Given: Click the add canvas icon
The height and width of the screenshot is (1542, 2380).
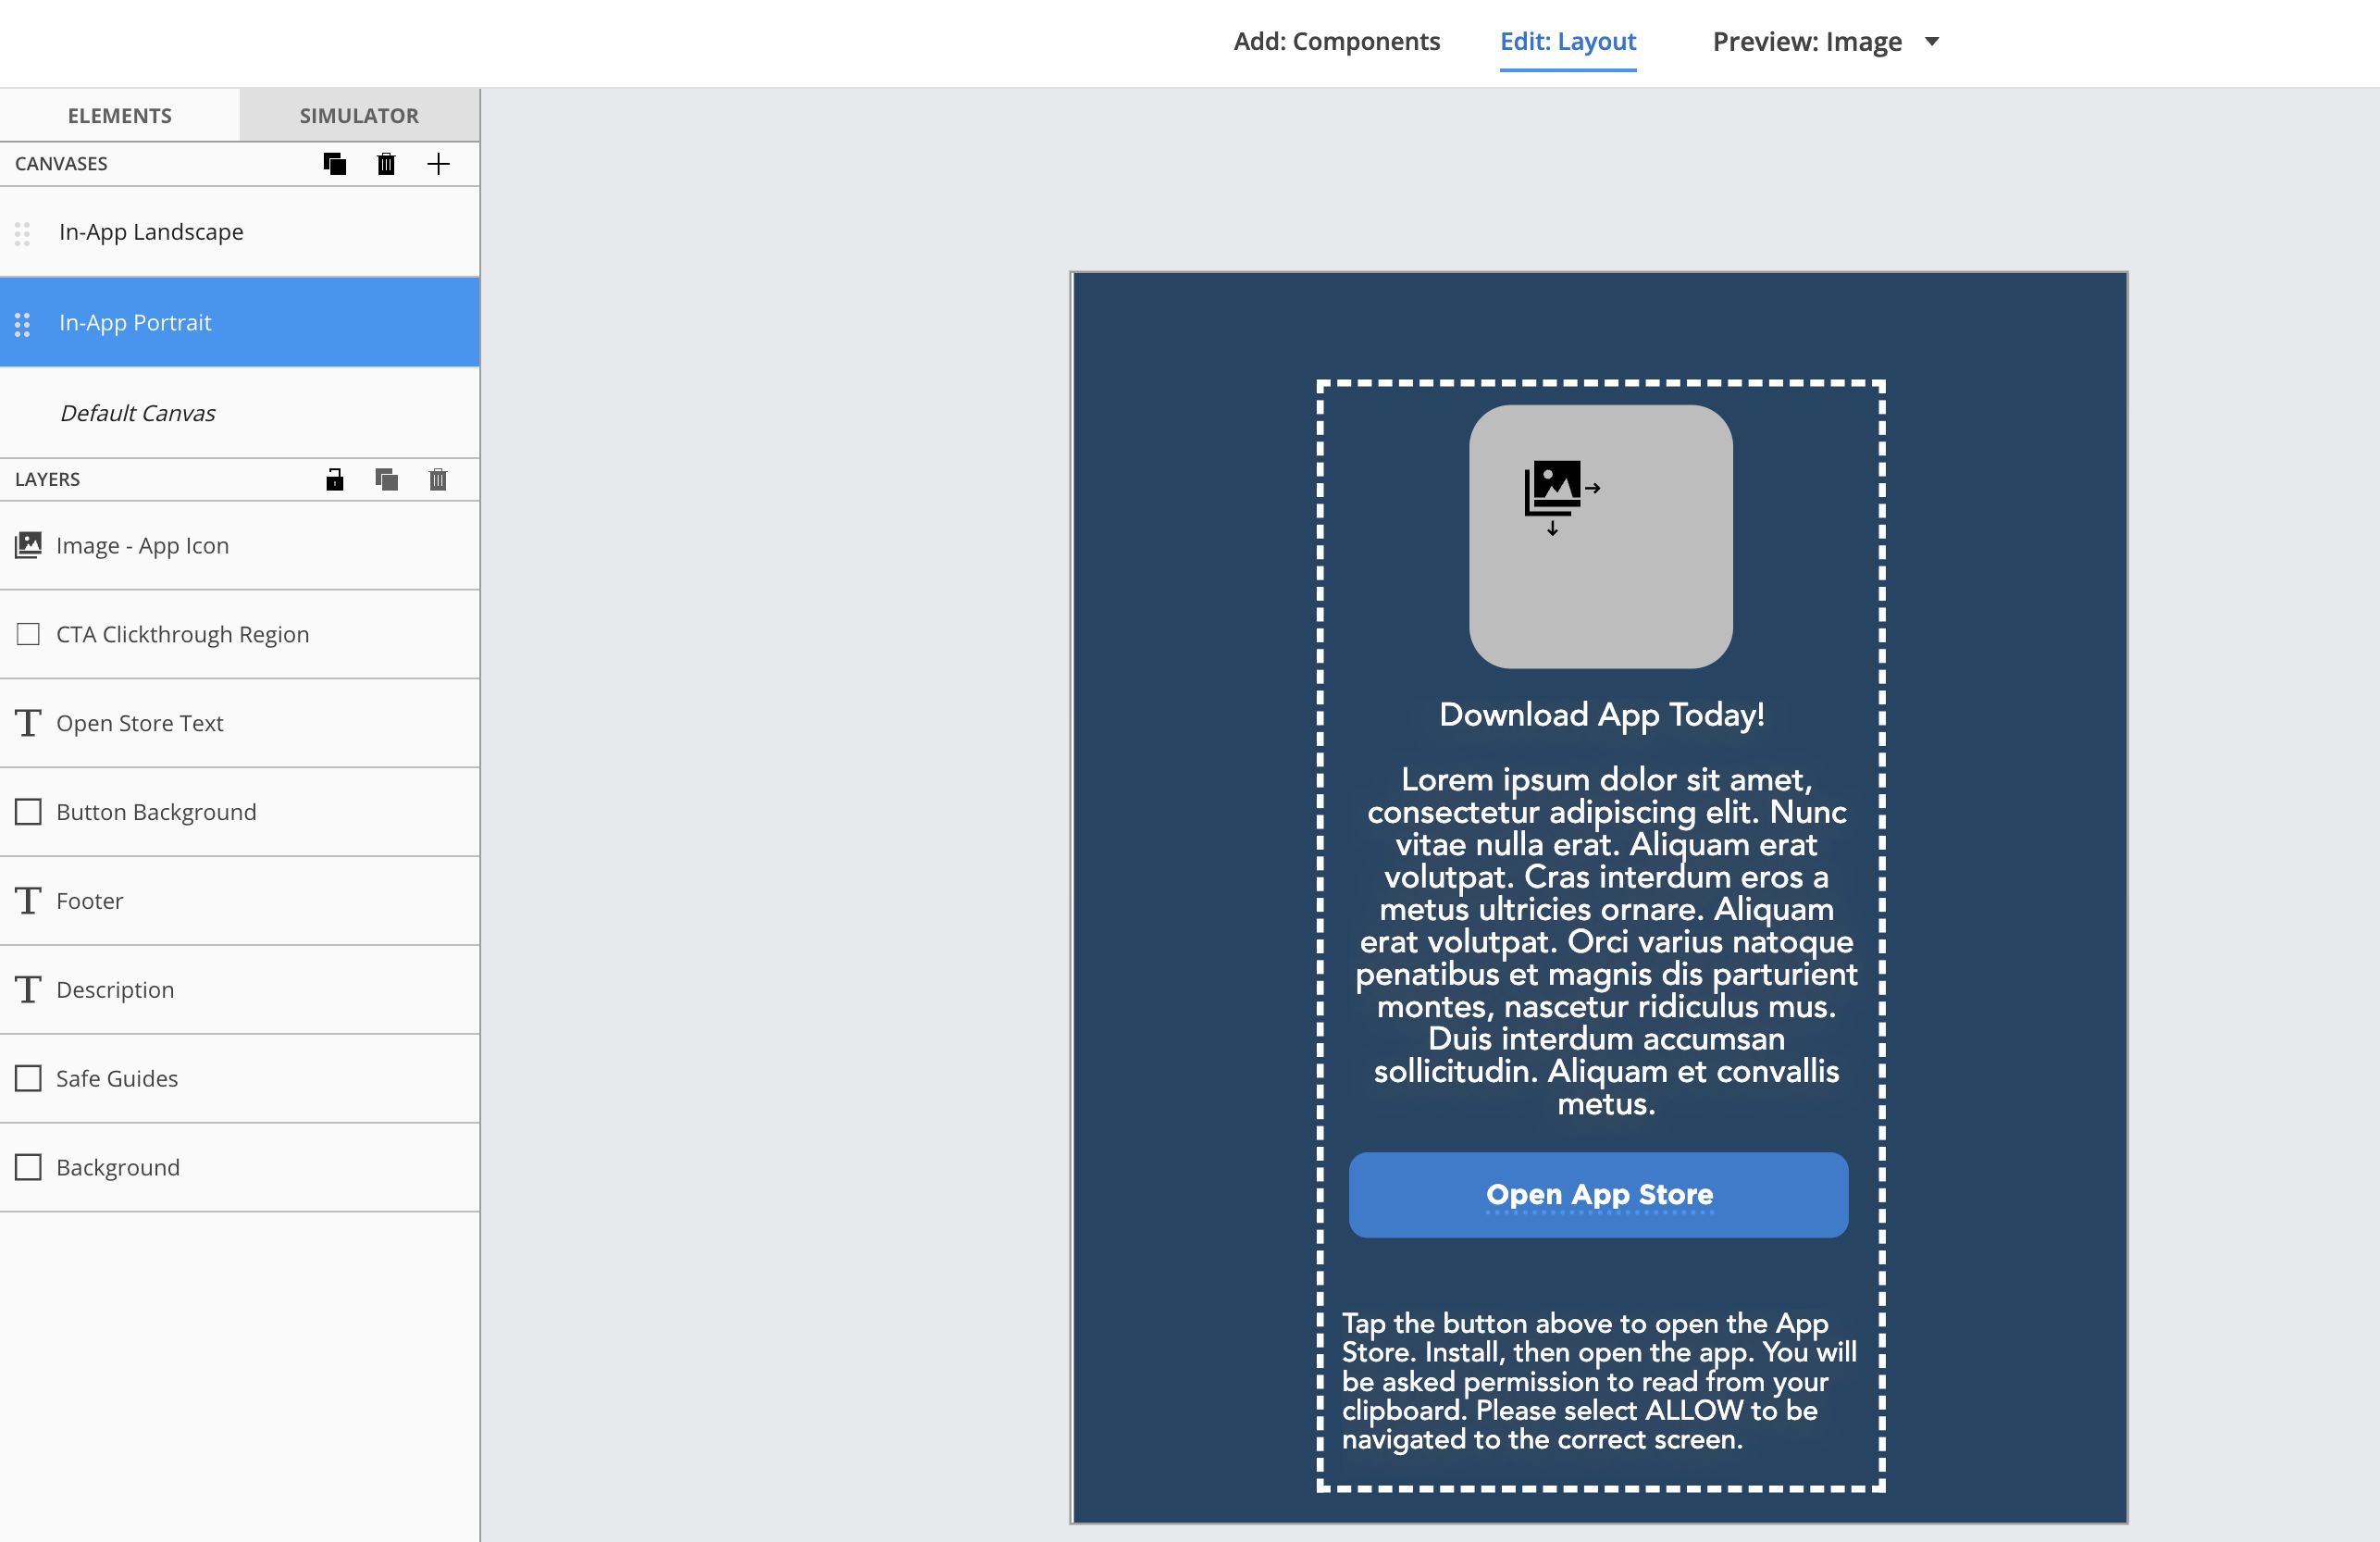Looking at the screenshot, I should [437, 163].
